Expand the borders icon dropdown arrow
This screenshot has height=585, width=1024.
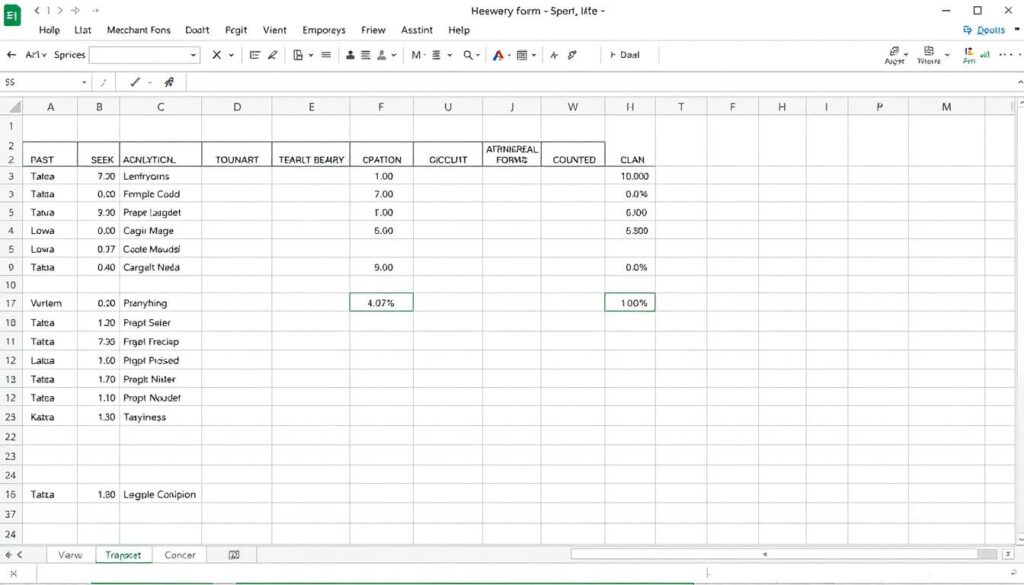(534, 55)
